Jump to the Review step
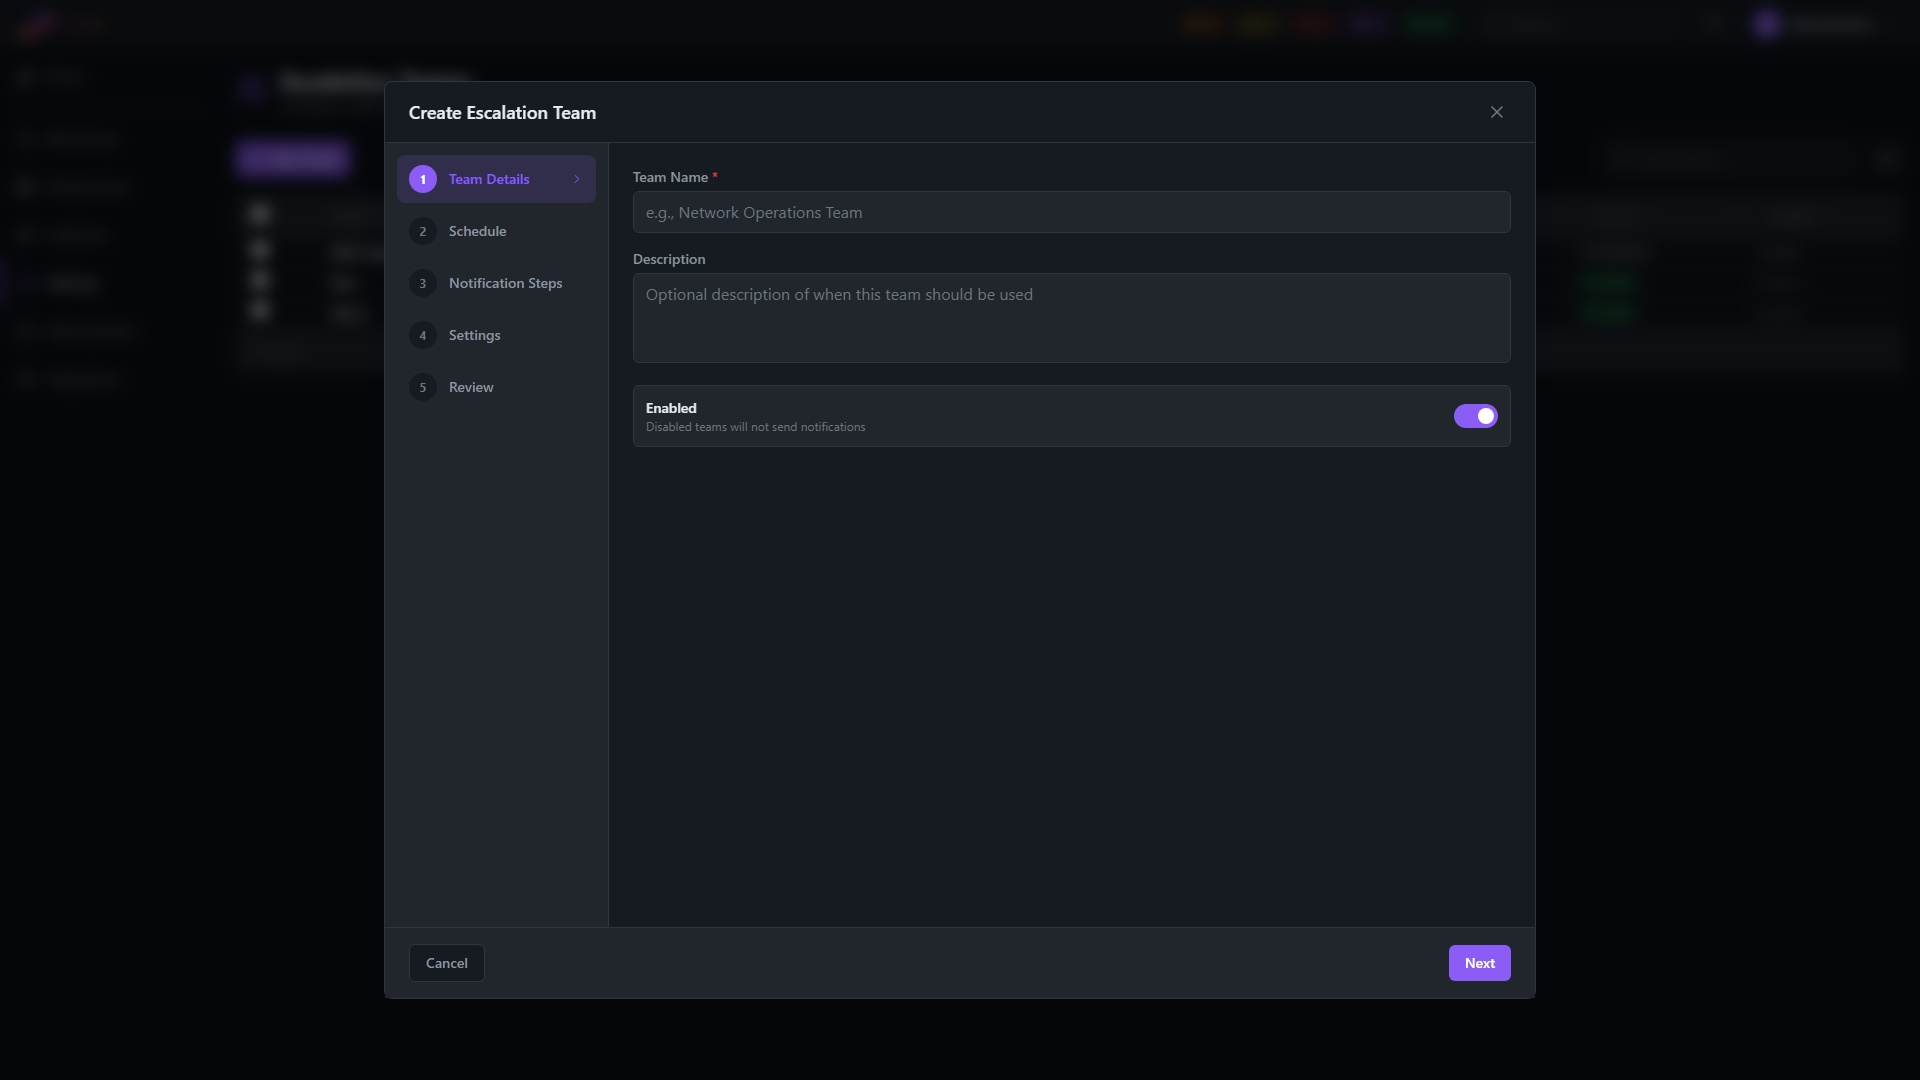Viewport: 1920px width, 1080px height. [496, 387]
